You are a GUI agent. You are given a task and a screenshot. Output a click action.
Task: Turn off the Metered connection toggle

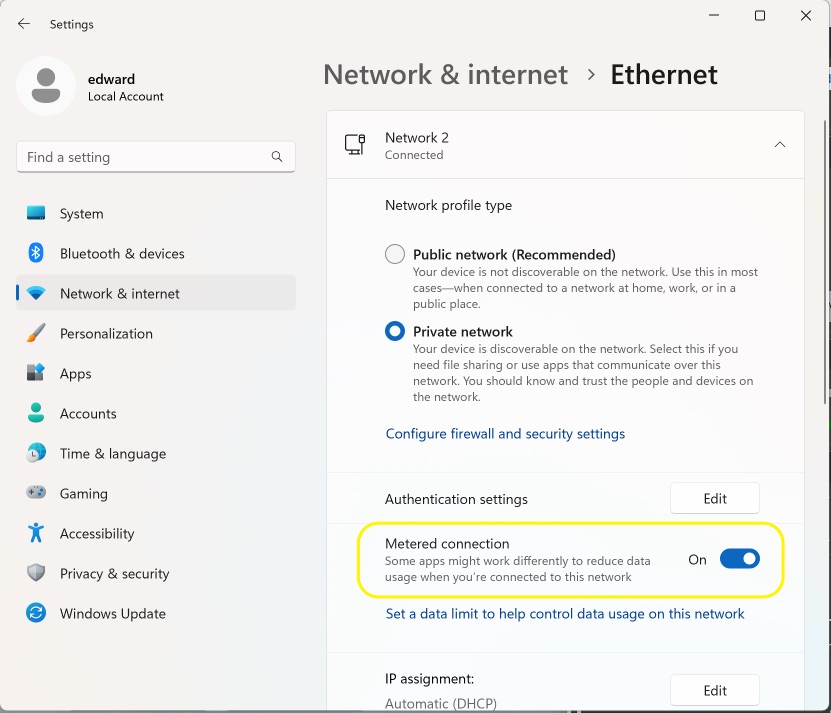pyautogui.click(x=740, y=559)
